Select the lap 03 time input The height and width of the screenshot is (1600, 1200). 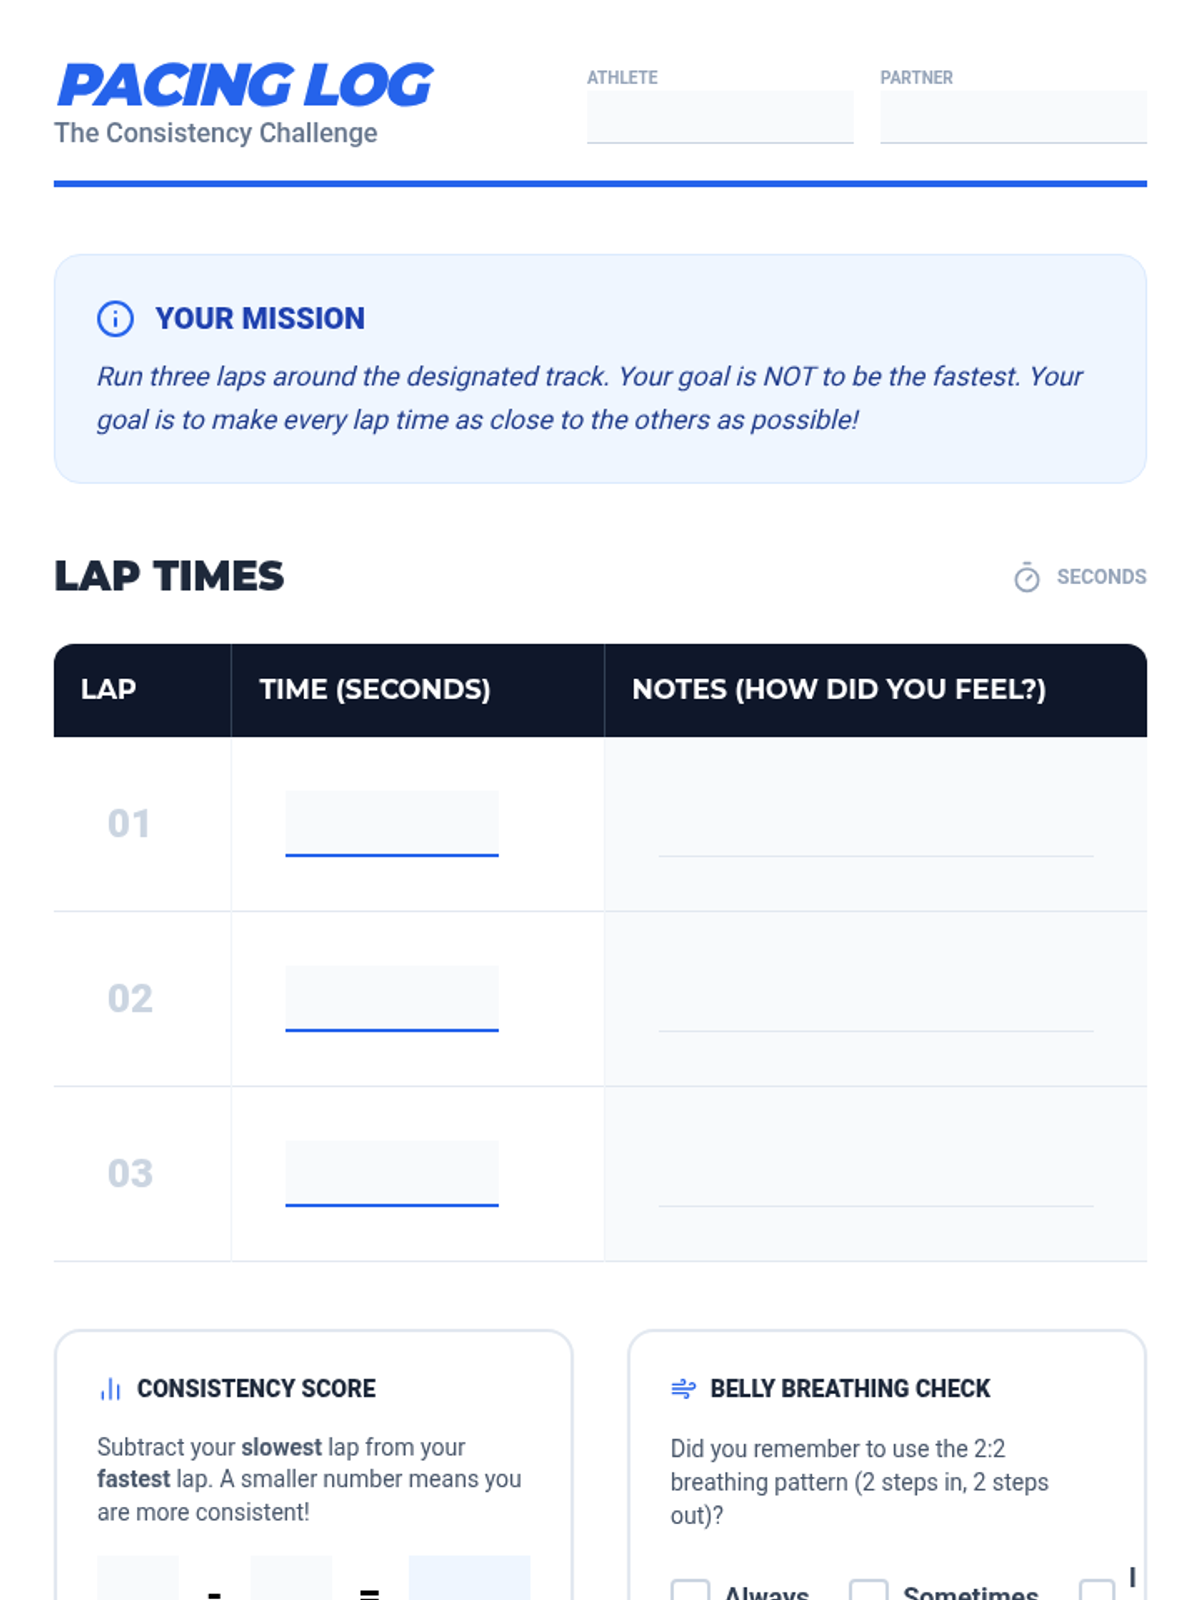pyautogui.click(x=392, y=1174)
